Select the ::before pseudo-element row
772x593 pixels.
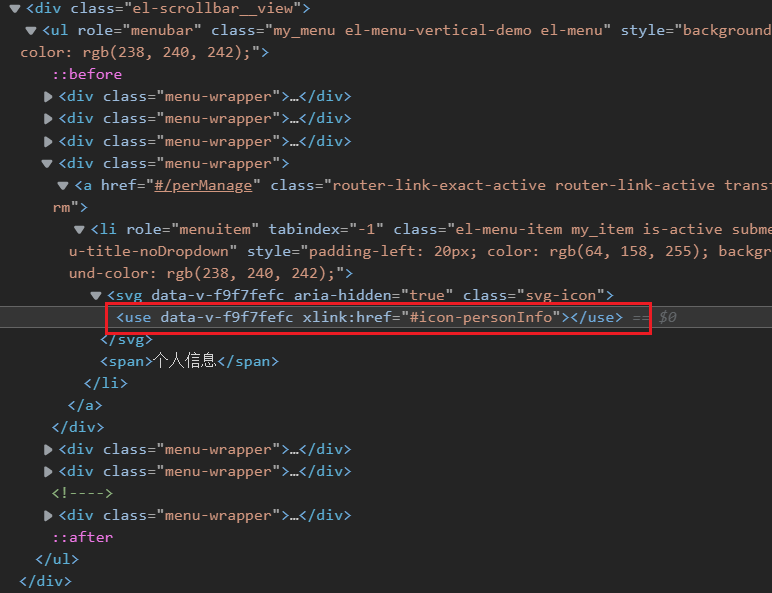pos(87,74)
